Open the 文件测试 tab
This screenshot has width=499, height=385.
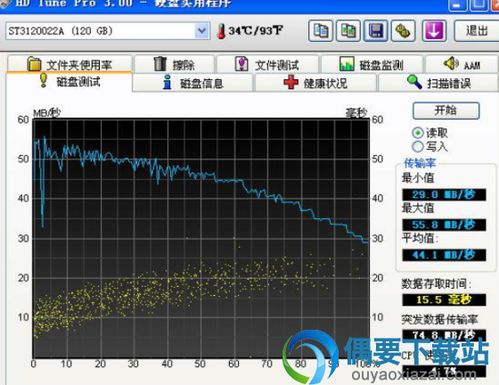coord(267,64)
